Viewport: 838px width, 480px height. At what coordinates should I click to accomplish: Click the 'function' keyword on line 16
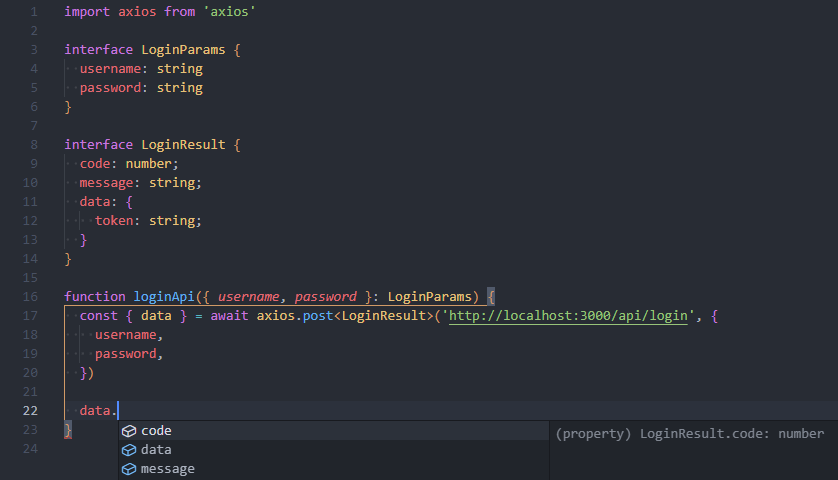coord(95,297)
